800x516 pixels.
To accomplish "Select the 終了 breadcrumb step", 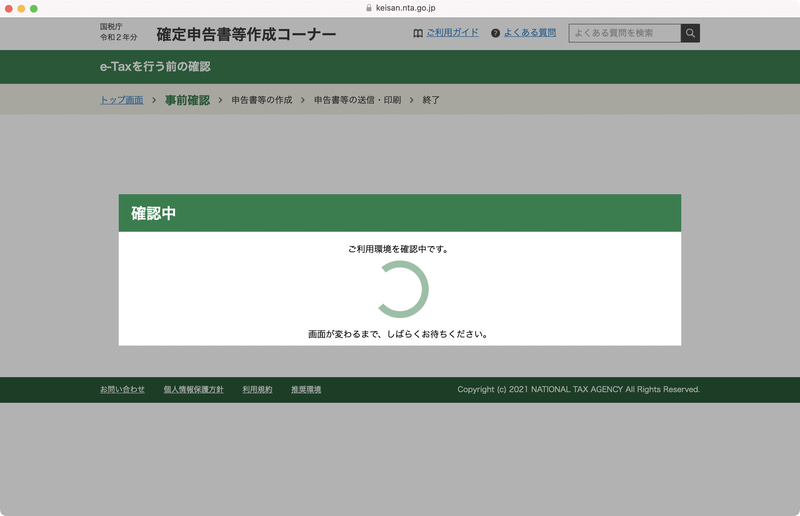I will pyautogui.click(x=431, y=100).
